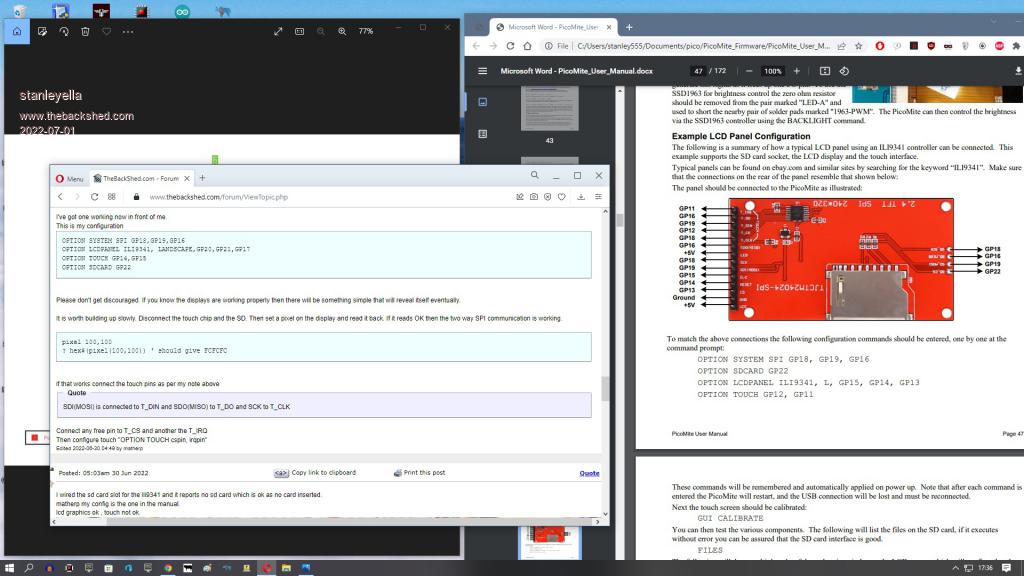Click the Quote link on forum post
The image size is (1024, 576).
coord(589,473)
